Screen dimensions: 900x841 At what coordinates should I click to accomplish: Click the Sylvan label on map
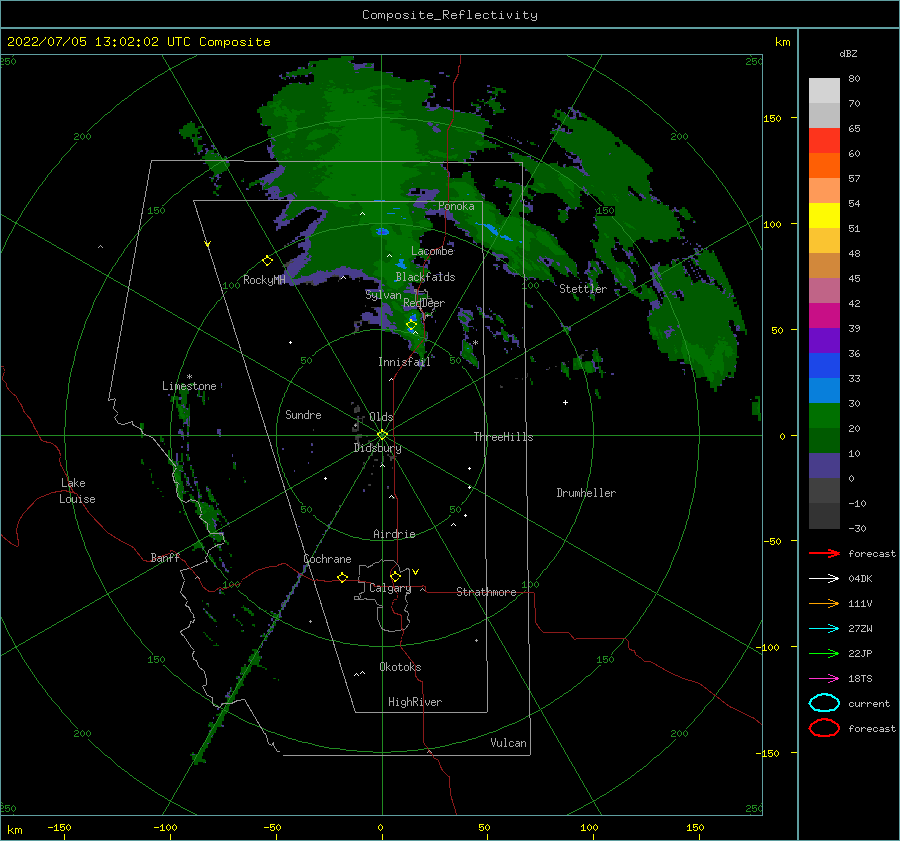pyautogui.click(x=383, y=295)
